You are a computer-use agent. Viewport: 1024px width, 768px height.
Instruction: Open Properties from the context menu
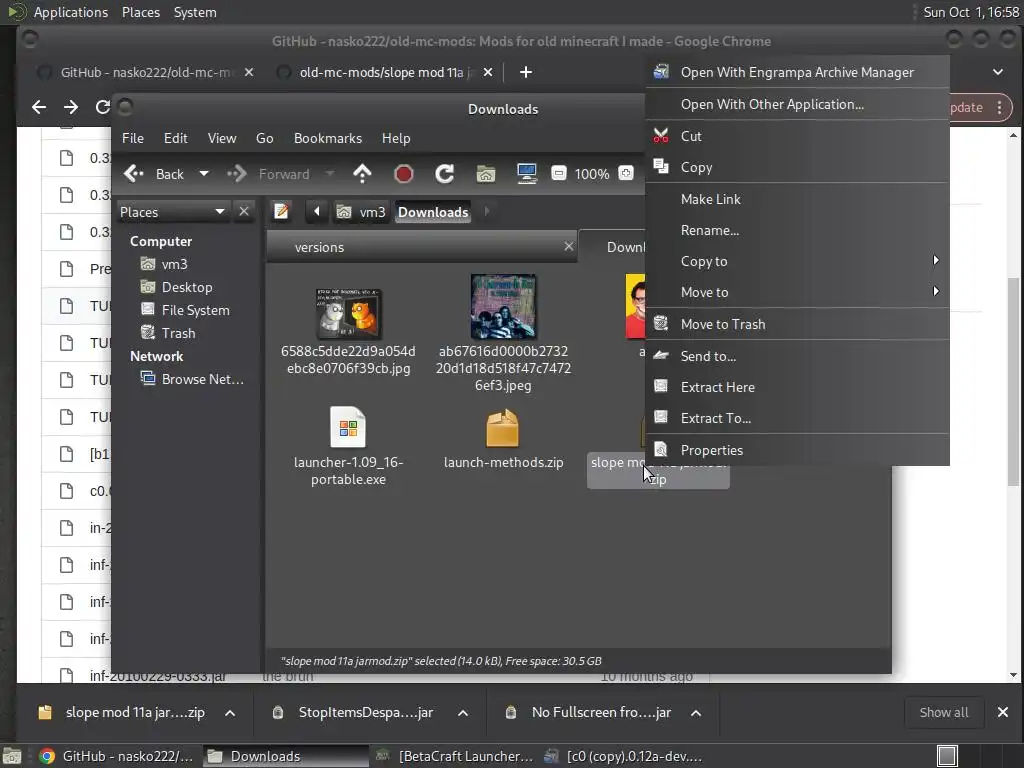coord(797,450)
